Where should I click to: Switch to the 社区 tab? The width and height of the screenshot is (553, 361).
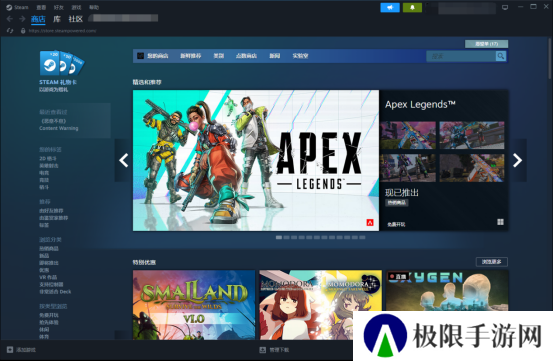coord(75,19)
